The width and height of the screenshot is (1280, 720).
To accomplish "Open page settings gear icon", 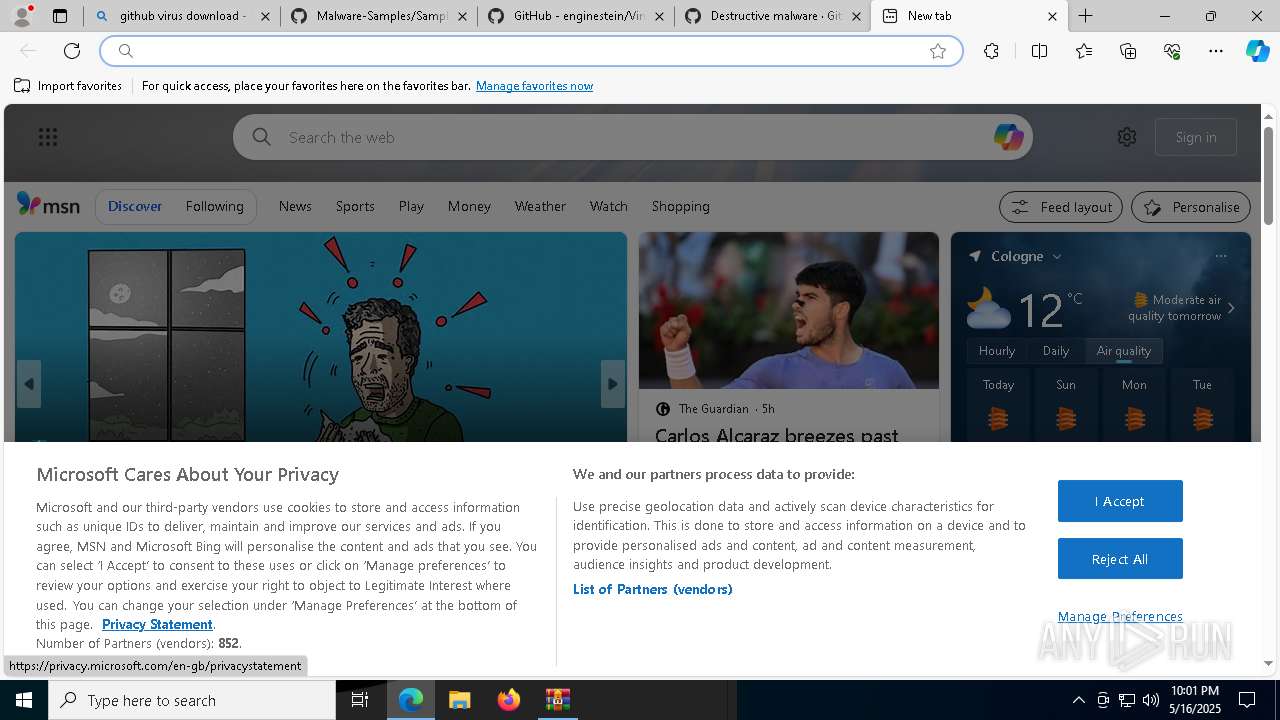I will (x=1127, y=137).
